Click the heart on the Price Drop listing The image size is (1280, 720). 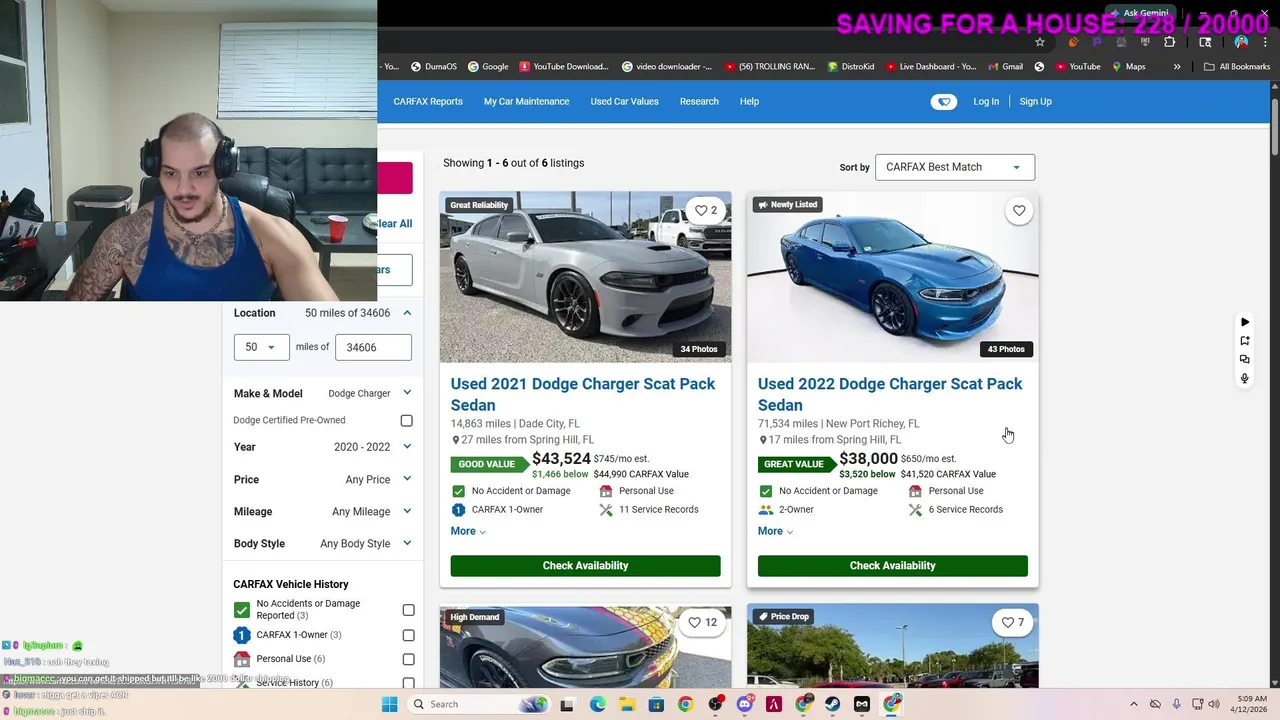1013,622
